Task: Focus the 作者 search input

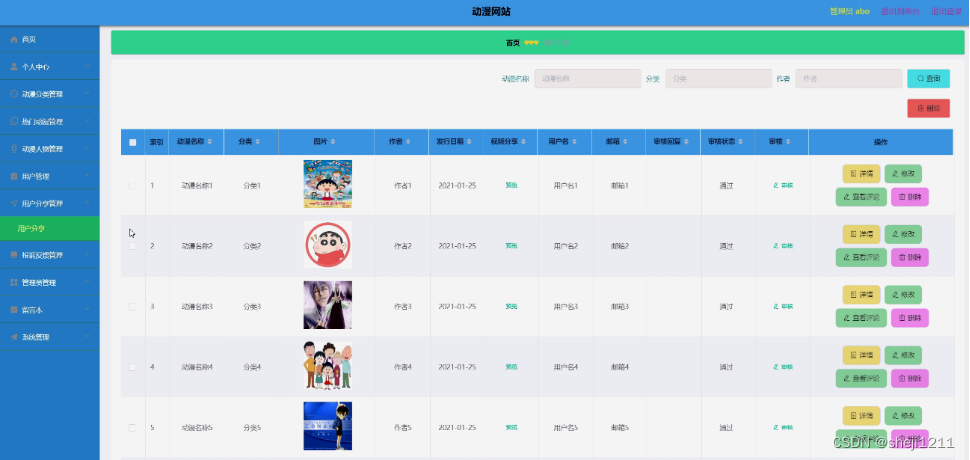Action: pyautogui.click(x=849, y=79)
